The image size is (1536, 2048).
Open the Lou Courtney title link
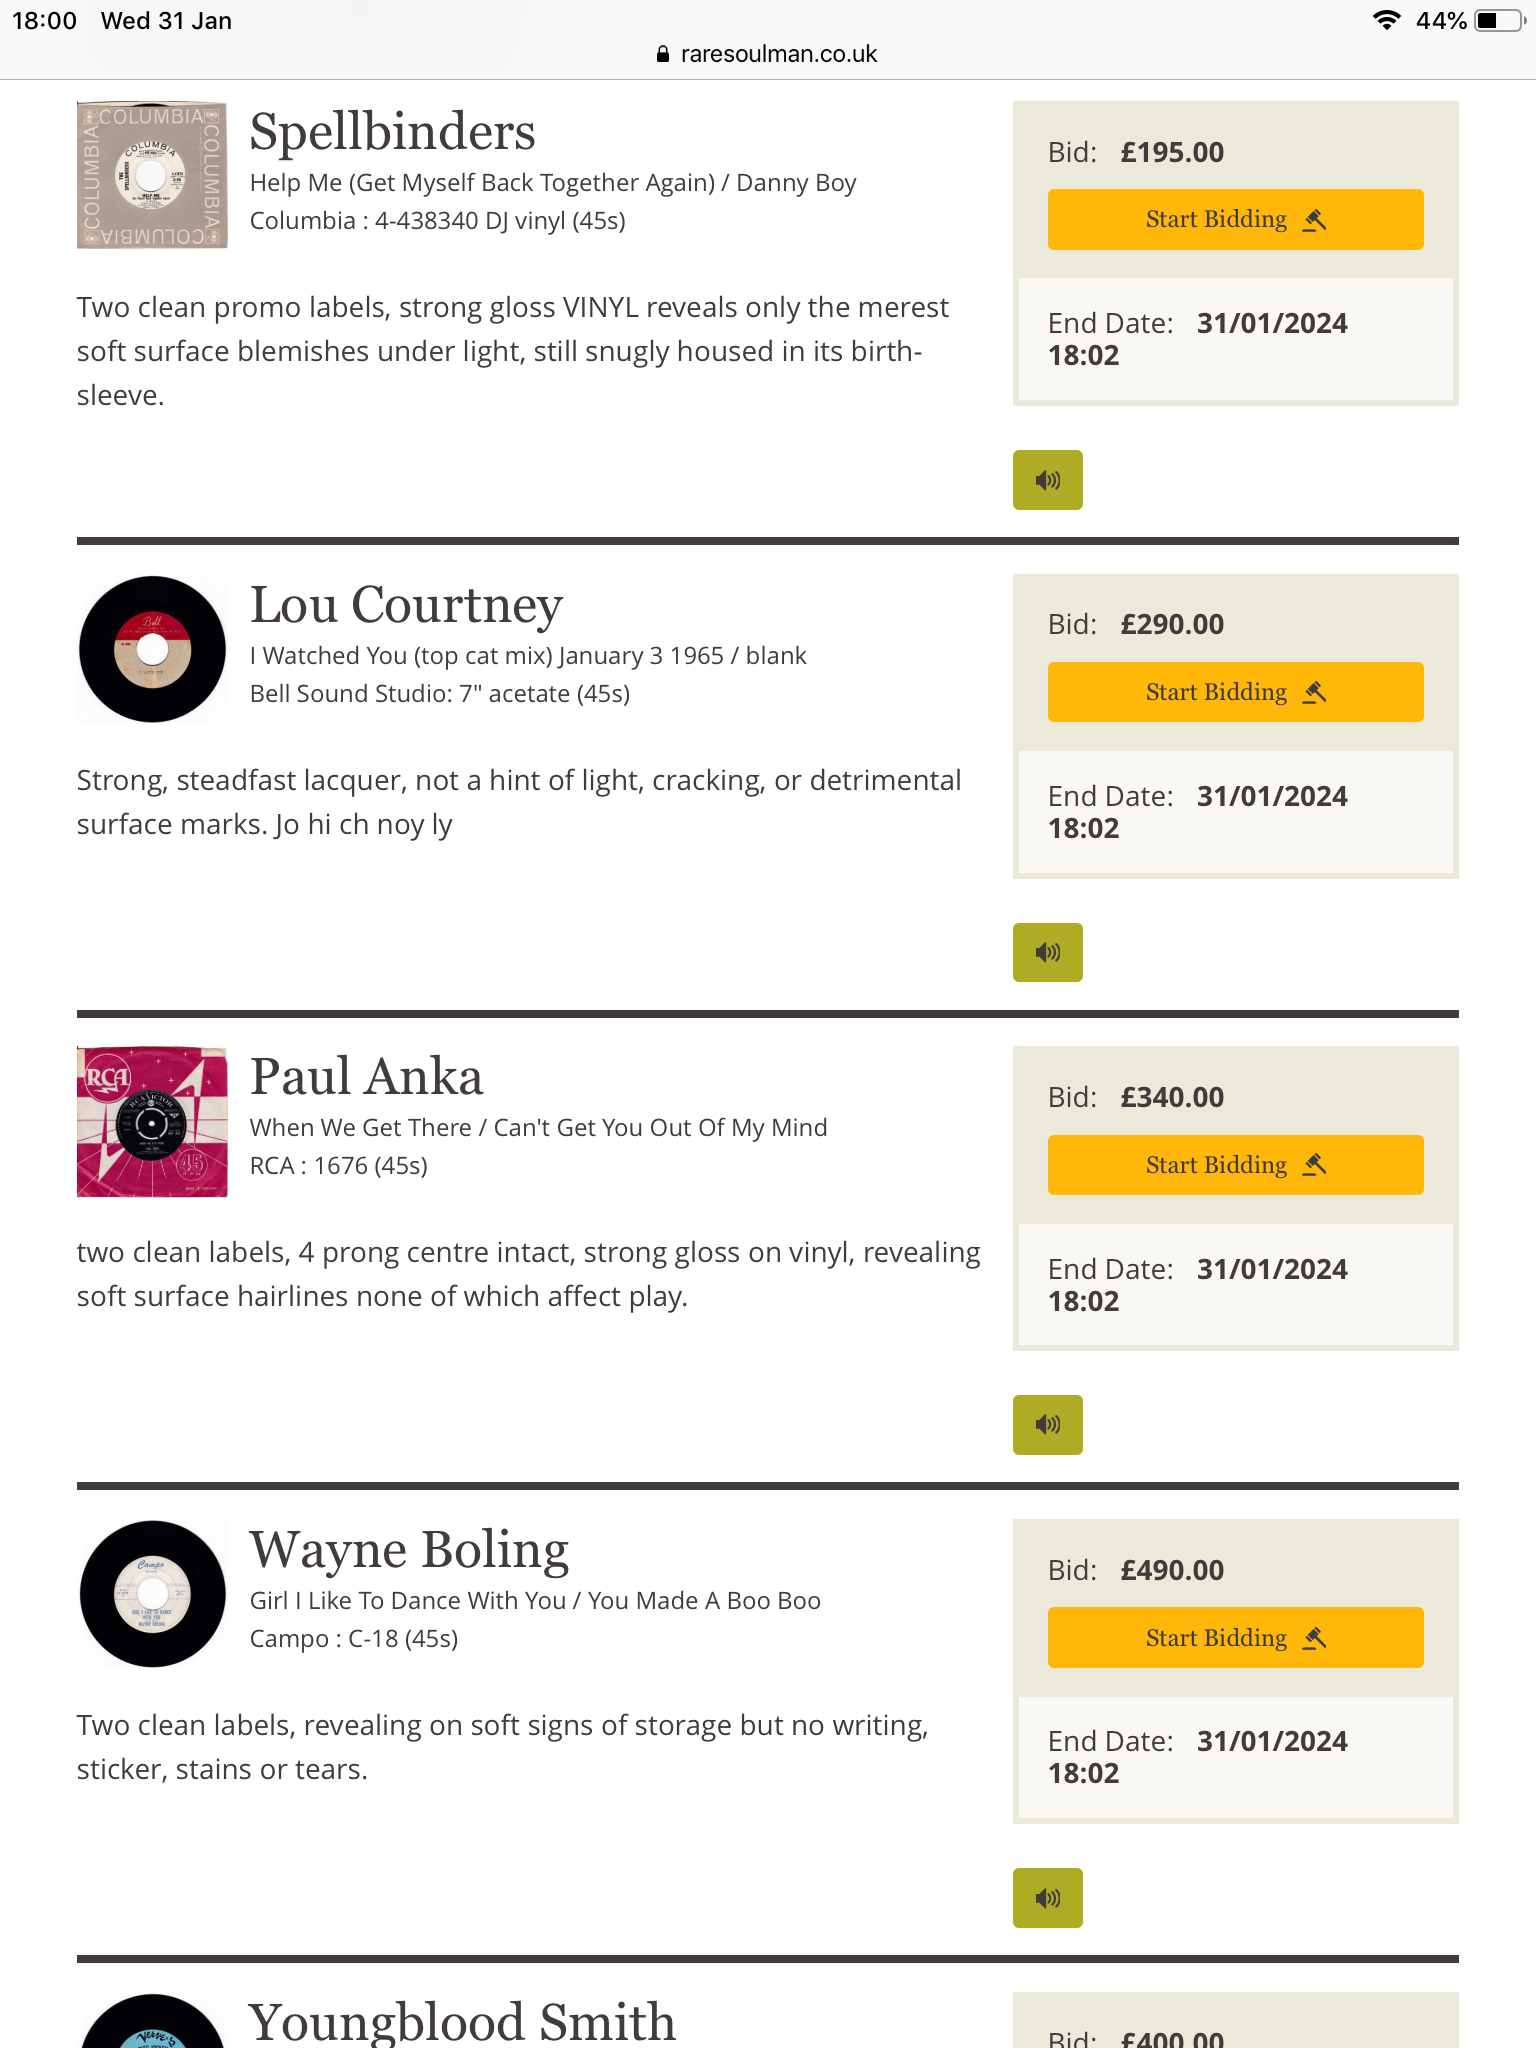coord(406,605)
